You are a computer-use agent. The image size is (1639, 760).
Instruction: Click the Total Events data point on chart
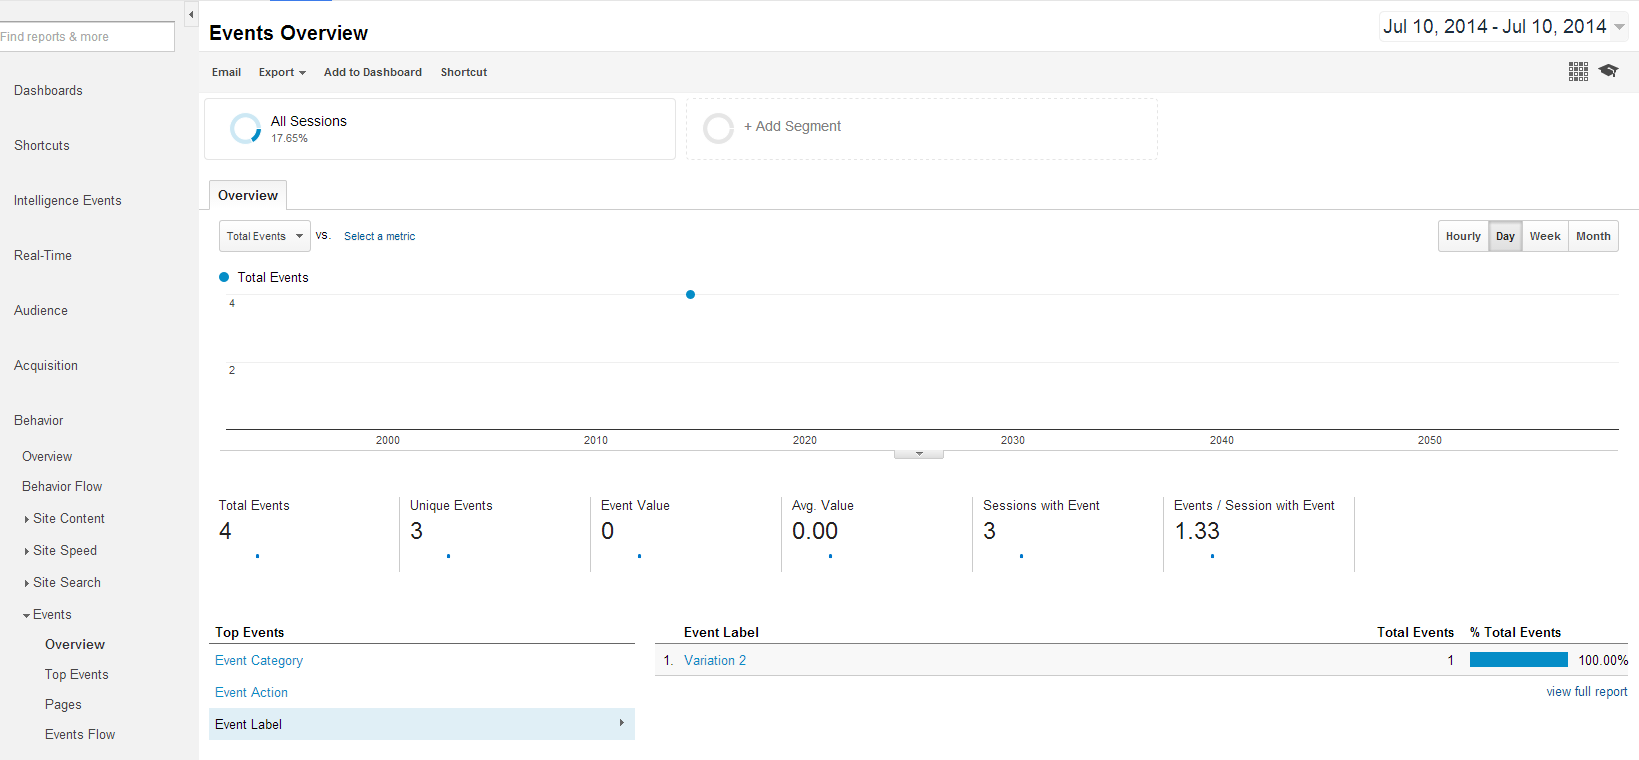(690, 294)
